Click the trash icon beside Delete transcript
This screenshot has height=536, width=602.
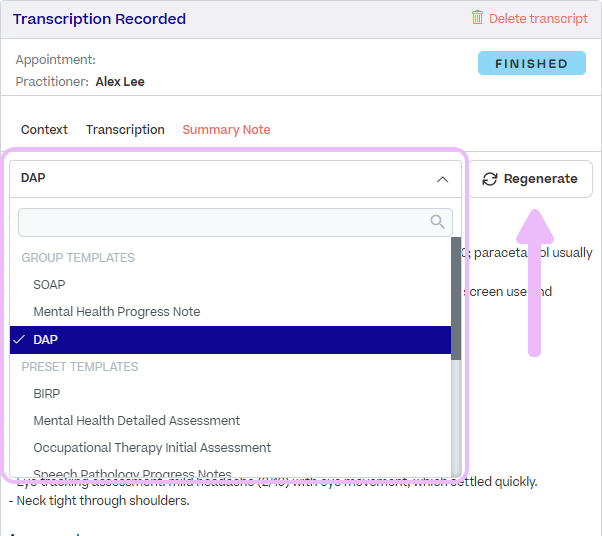coord(477,18)
